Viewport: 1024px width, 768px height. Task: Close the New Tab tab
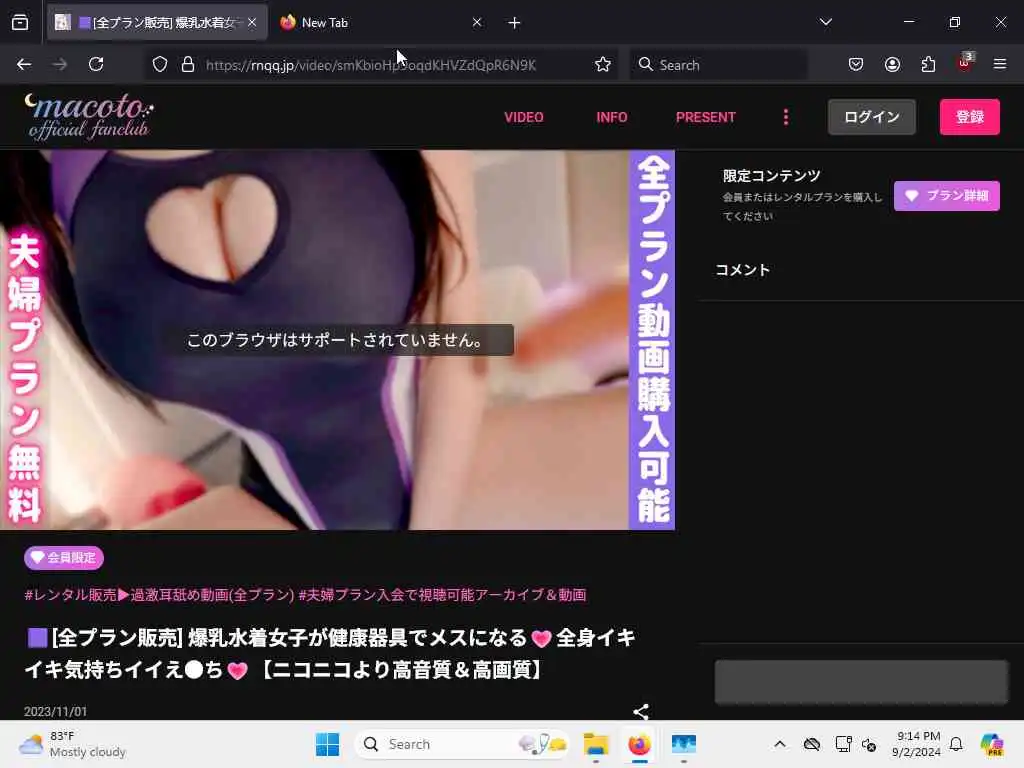click(x=477, y=23)
